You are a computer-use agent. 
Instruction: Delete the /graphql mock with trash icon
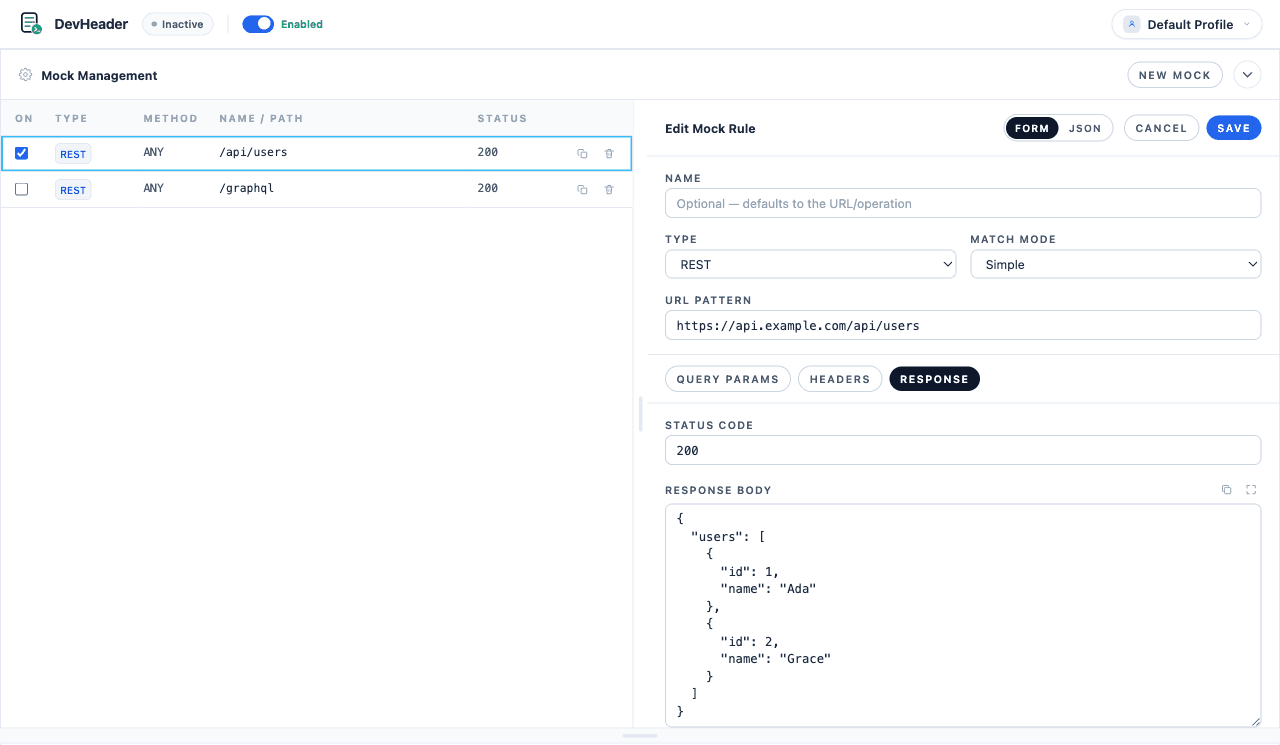pyautogui.click(x=609, y=189)
